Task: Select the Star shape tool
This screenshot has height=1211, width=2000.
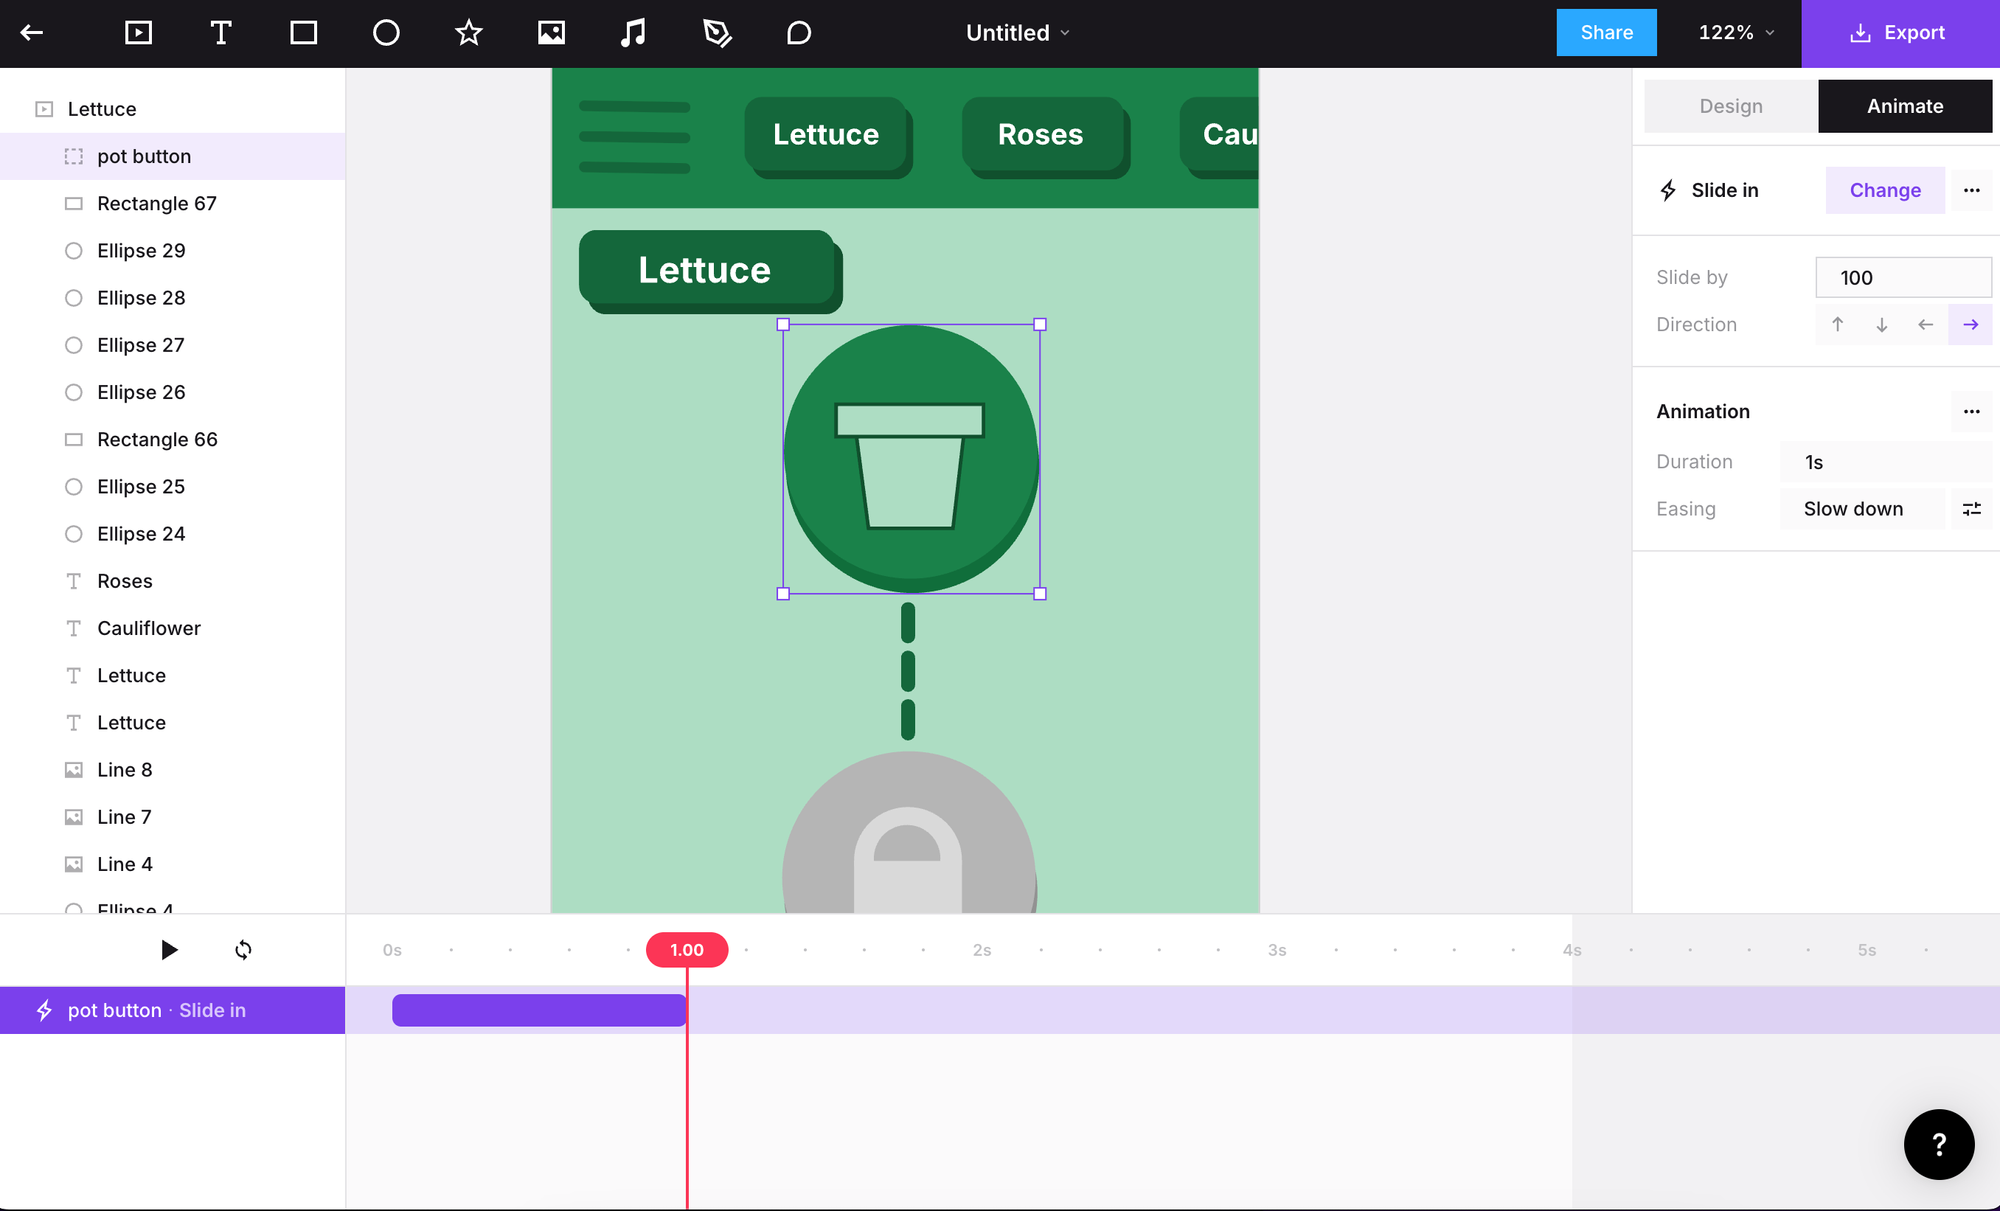Action: 468,33
